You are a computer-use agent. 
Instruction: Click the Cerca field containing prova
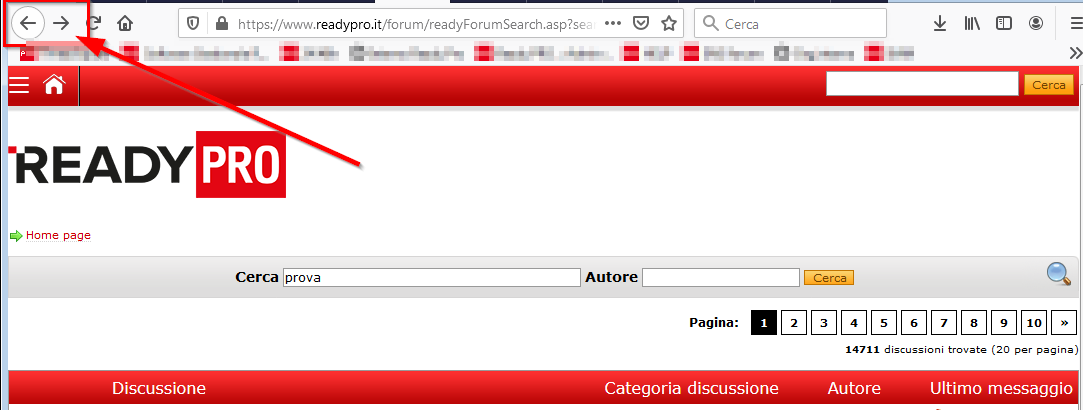coord(432,277)
